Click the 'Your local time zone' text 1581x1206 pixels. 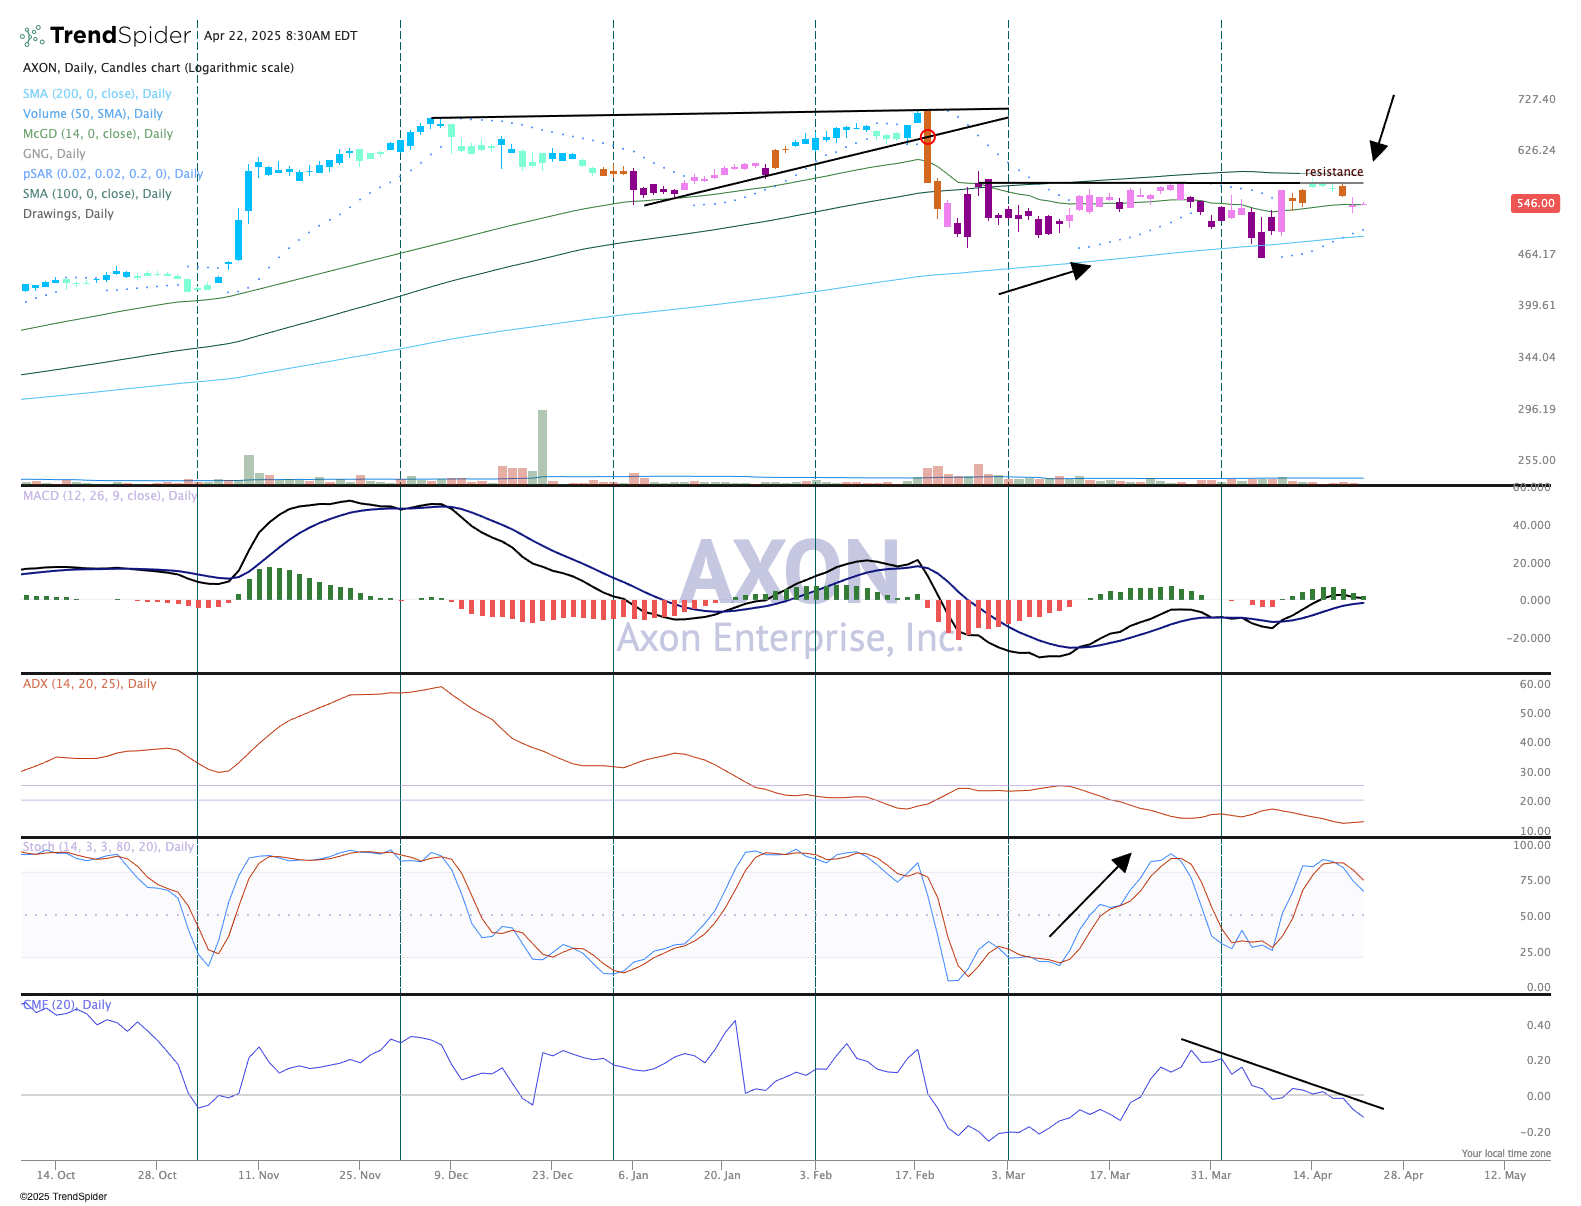1505,1153
